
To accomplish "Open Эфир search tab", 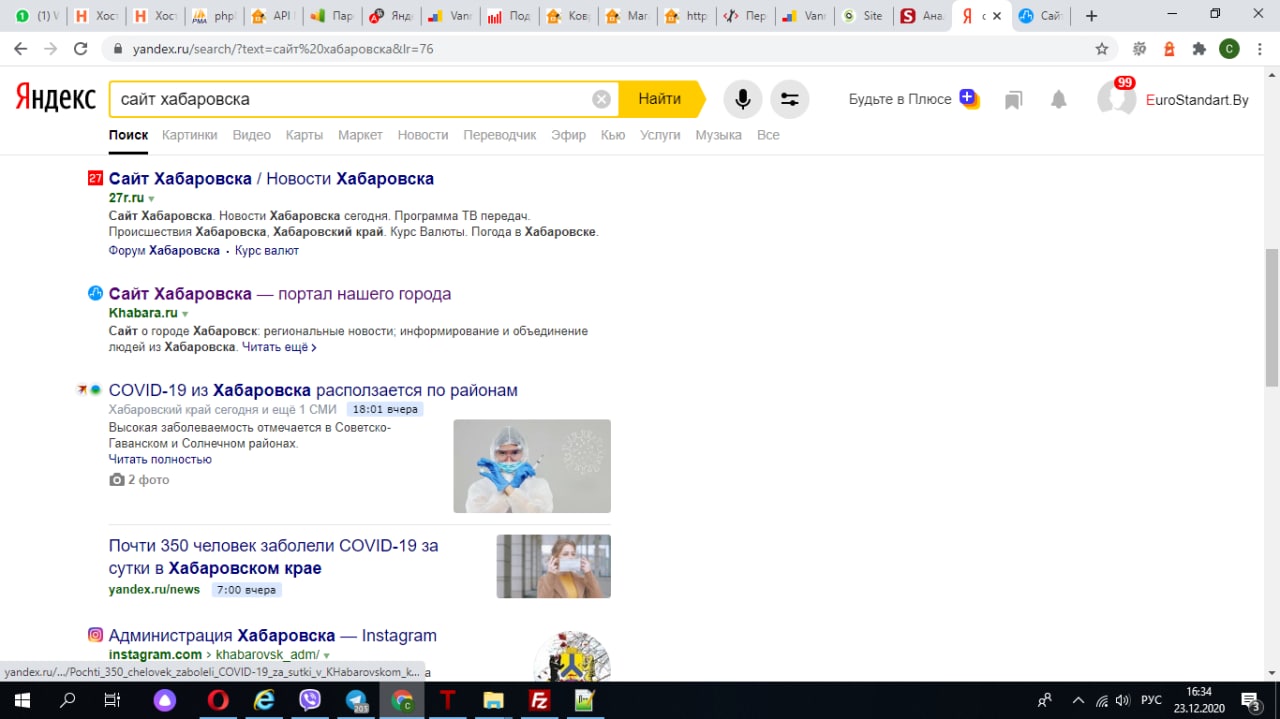I will click(568, 134).
